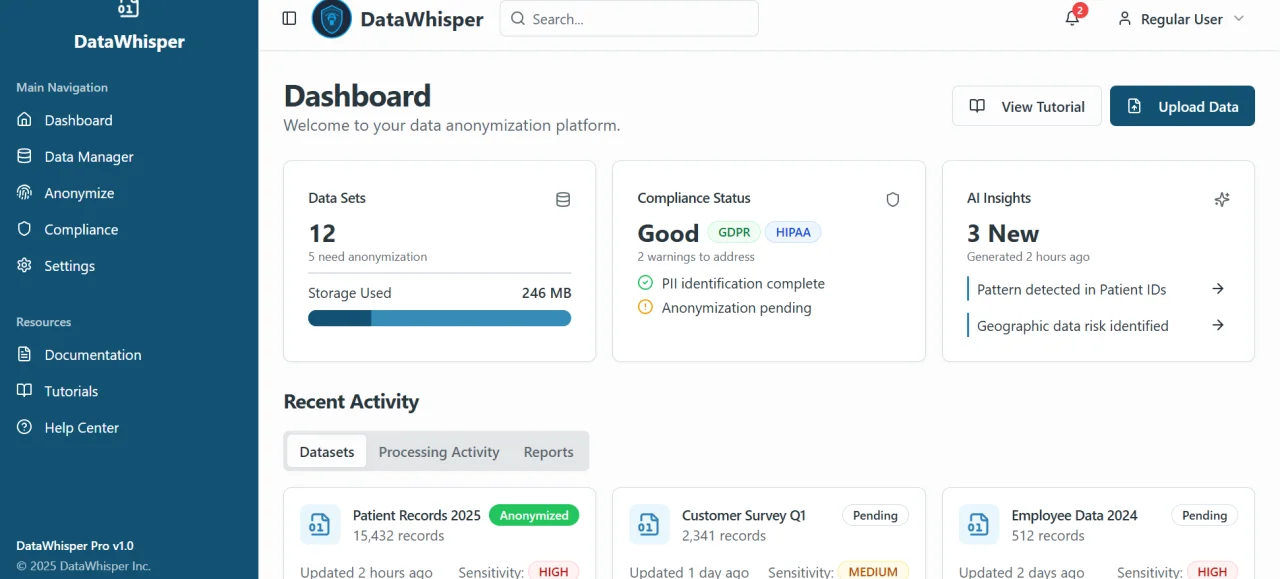Viewport: 1280px width, 579px height.
Task: Click the user avatar icon
Action: coord(1125,19)
